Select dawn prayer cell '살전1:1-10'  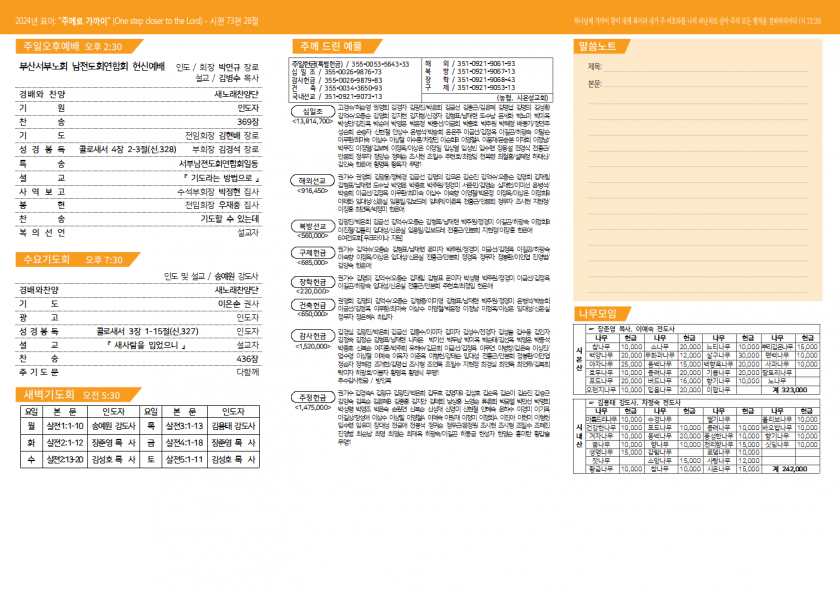[x=65, y=426]
